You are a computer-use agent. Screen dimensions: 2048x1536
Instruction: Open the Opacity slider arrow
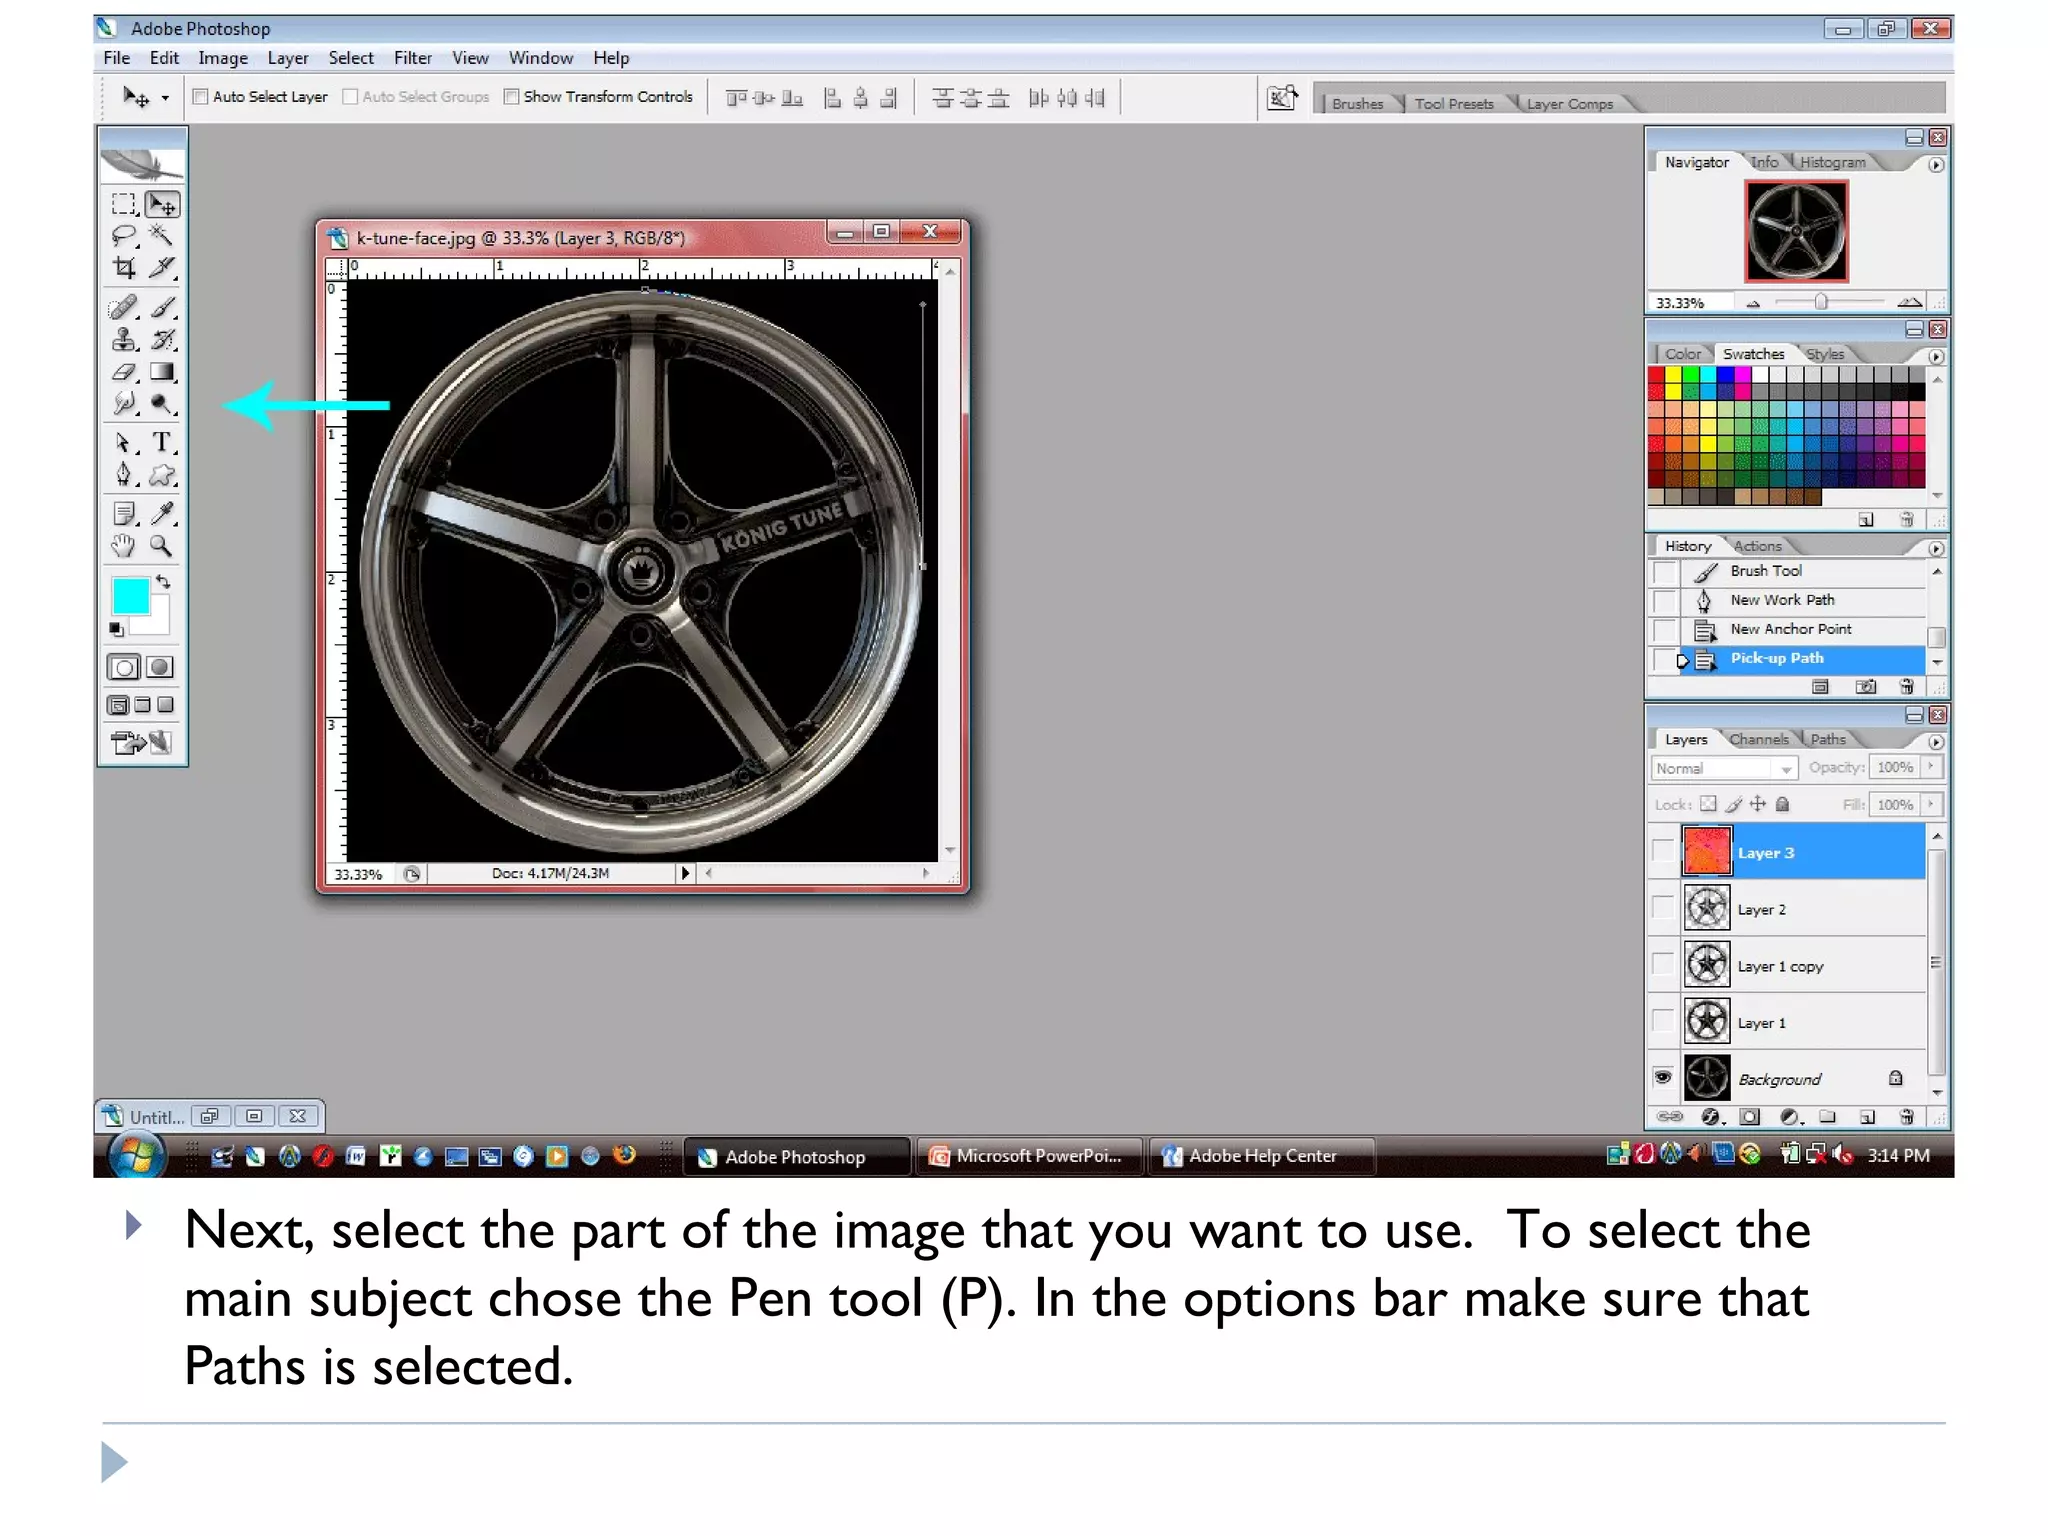click(x=1931, y=767)
